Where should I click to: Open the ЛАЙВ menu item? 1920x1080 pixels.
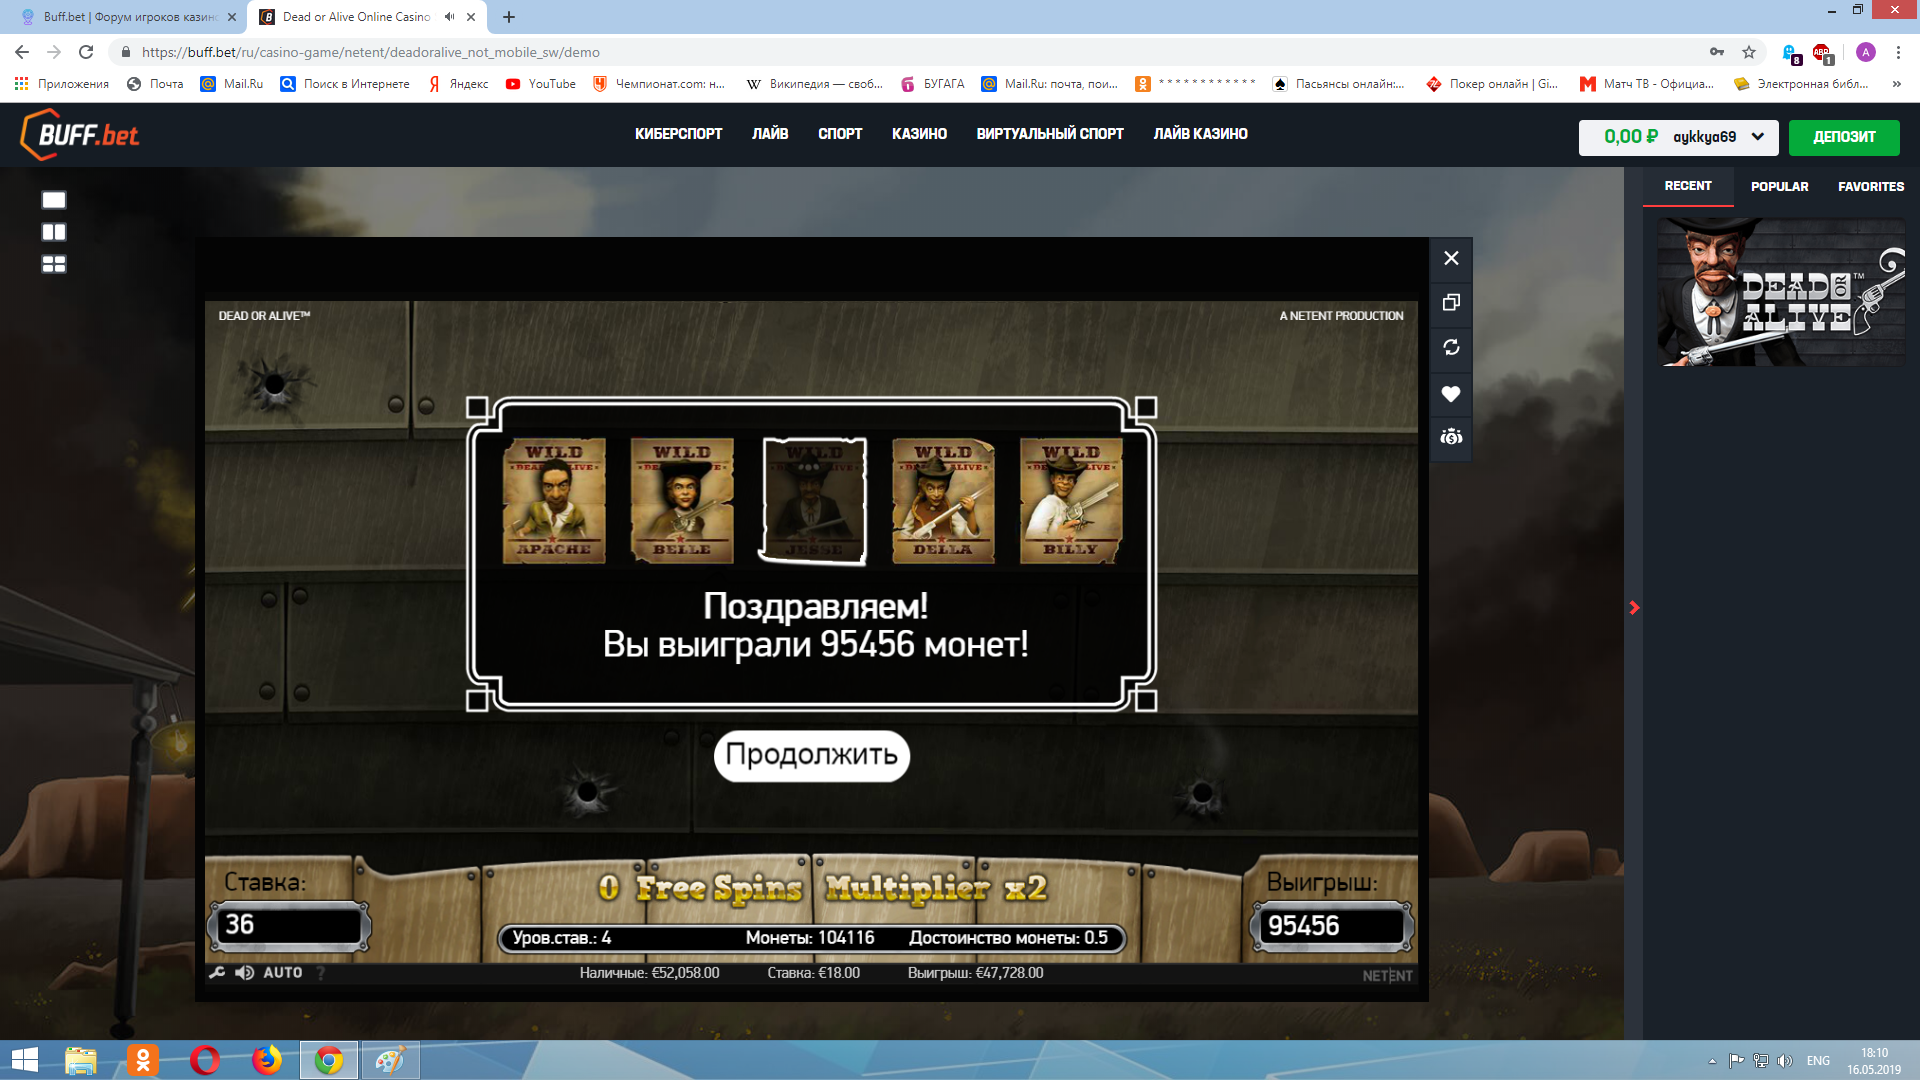pyautogui.click(x=770, y=134)
